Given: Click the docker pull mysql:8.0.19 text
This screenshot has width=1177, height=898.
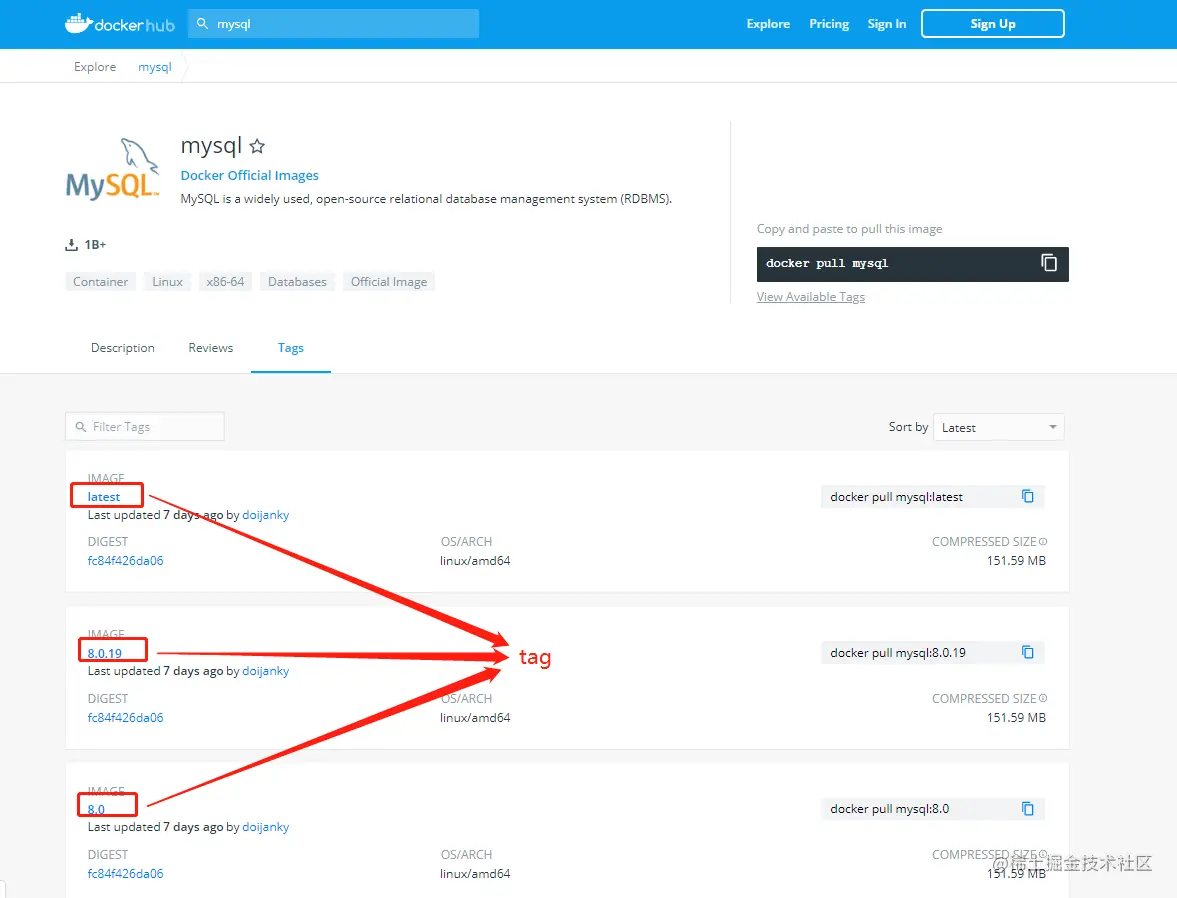Looking at the screenshot, I should click(x=898, y=653).
